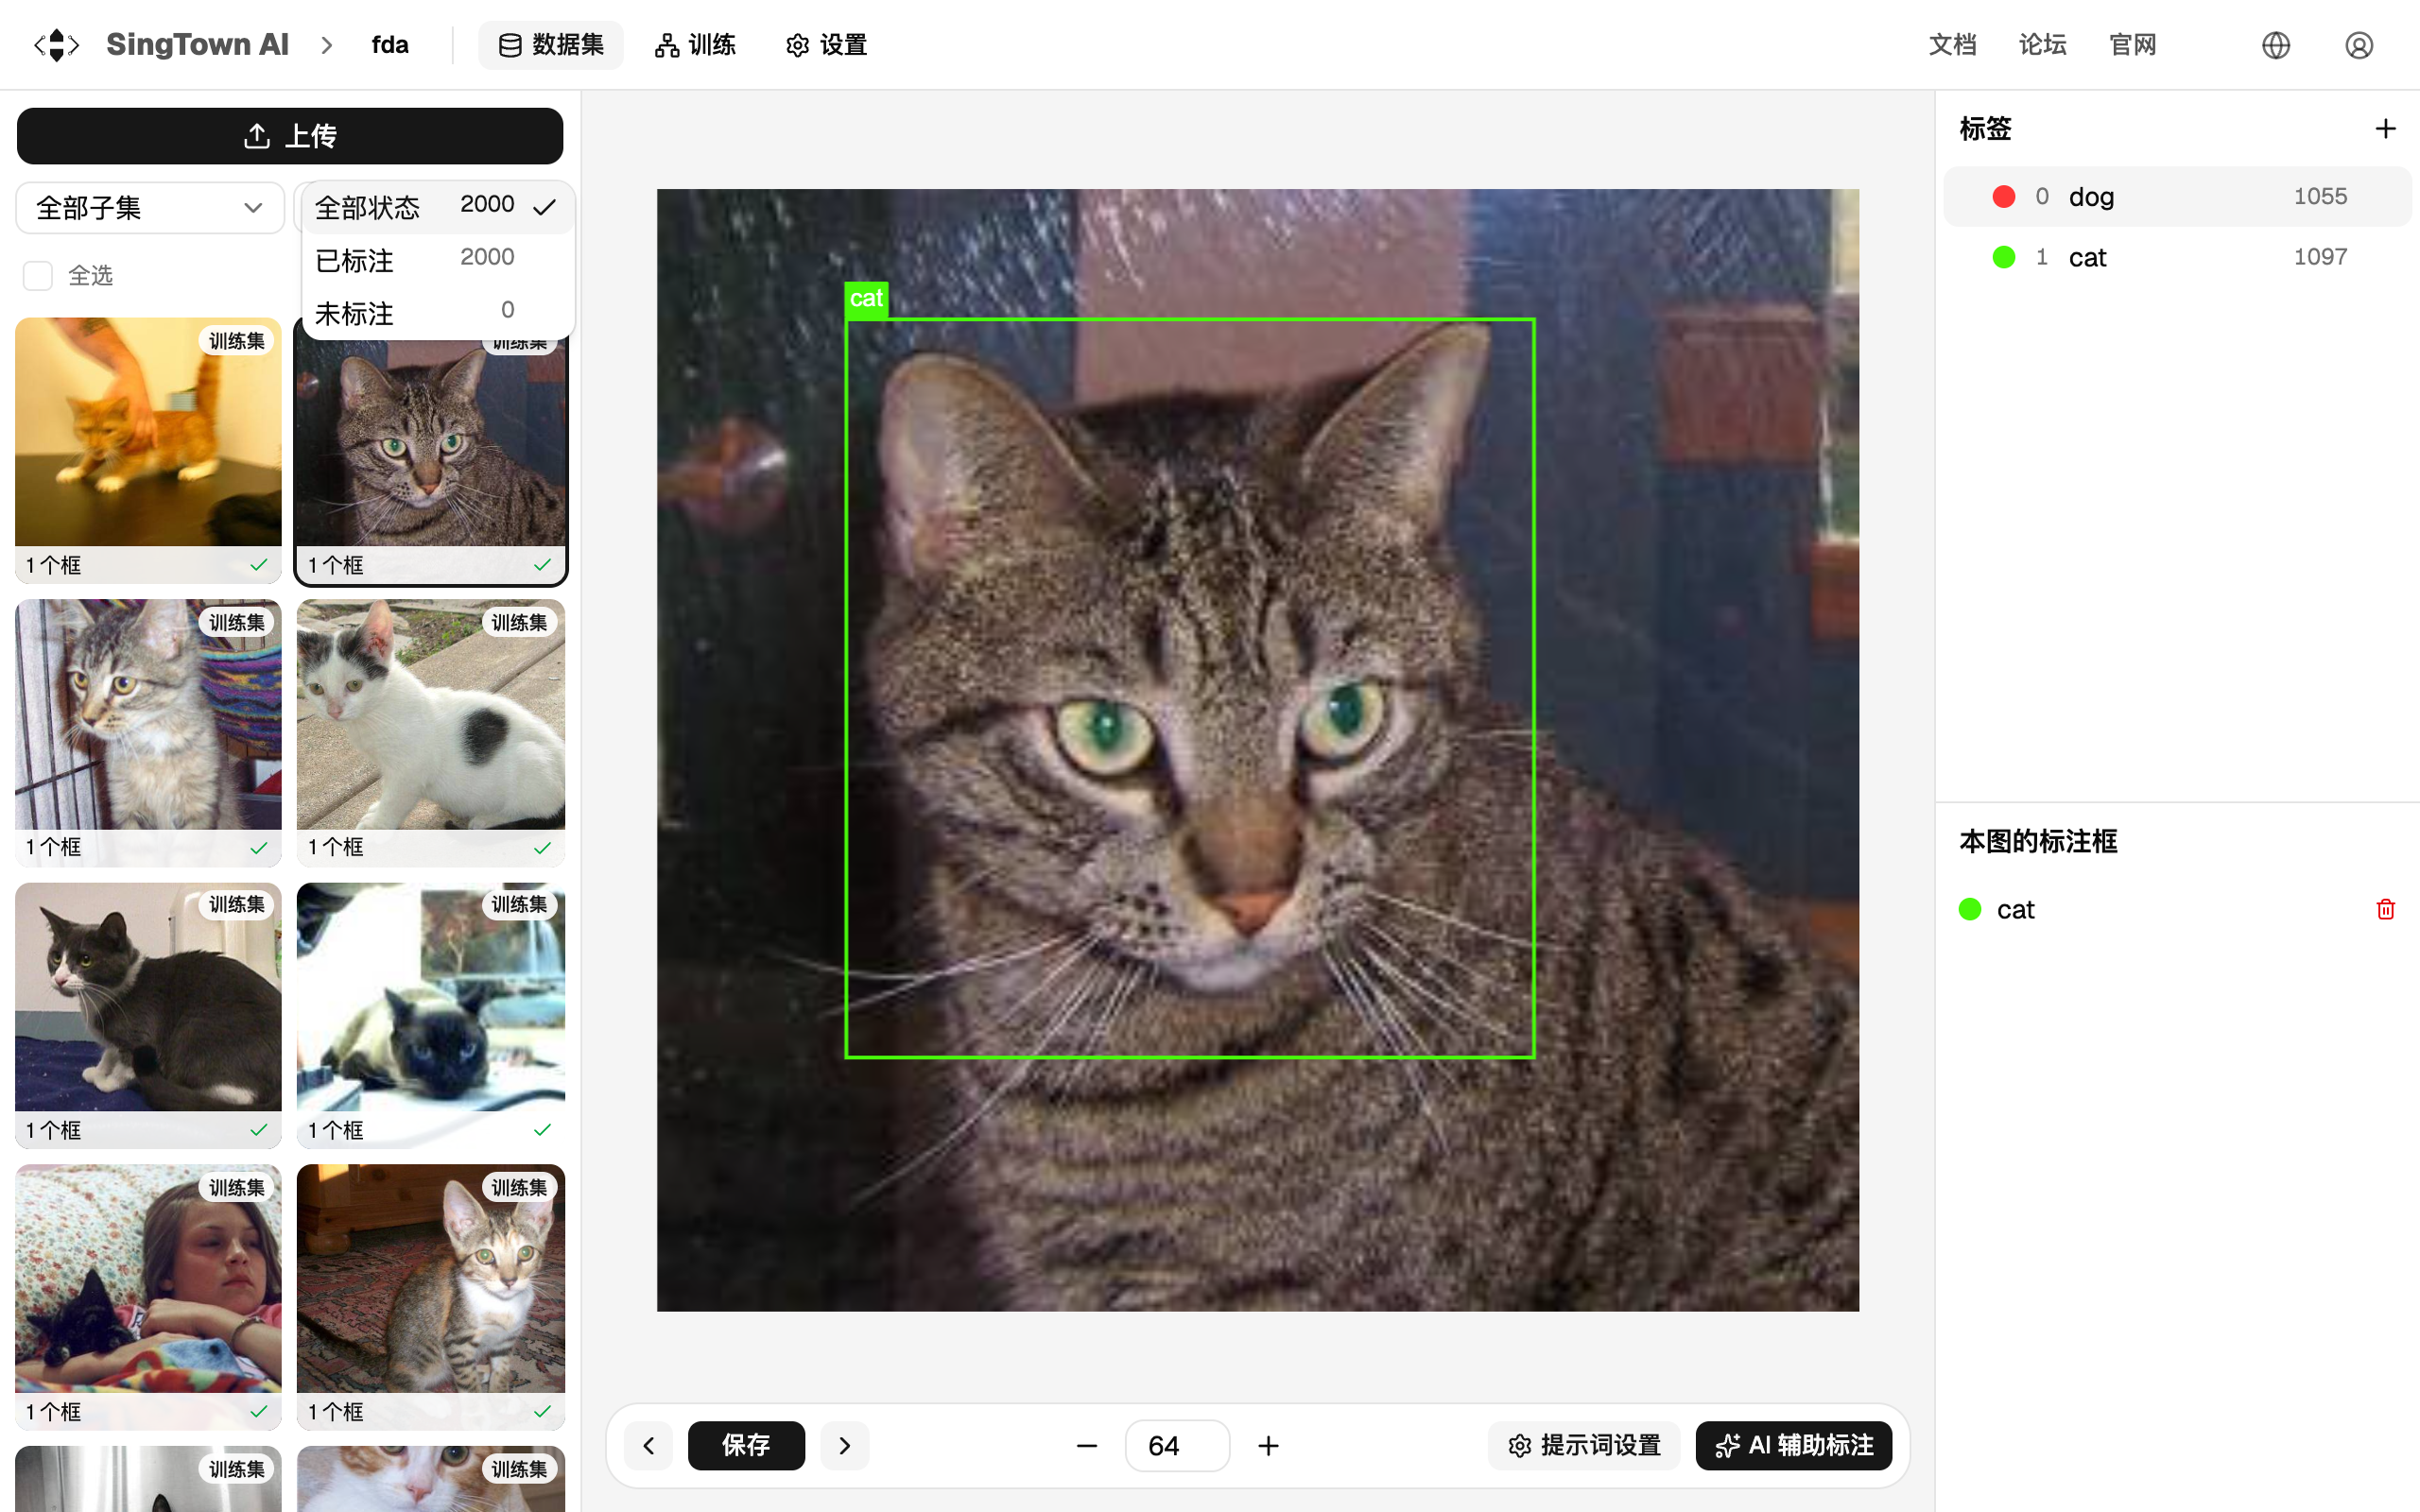
Task: Decrease box size with minus icon
Action: pos(1087,1446)
